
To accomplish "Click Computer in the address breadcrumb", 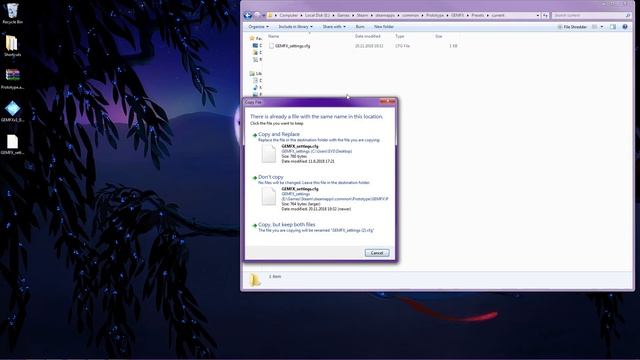I will point(289,16).
